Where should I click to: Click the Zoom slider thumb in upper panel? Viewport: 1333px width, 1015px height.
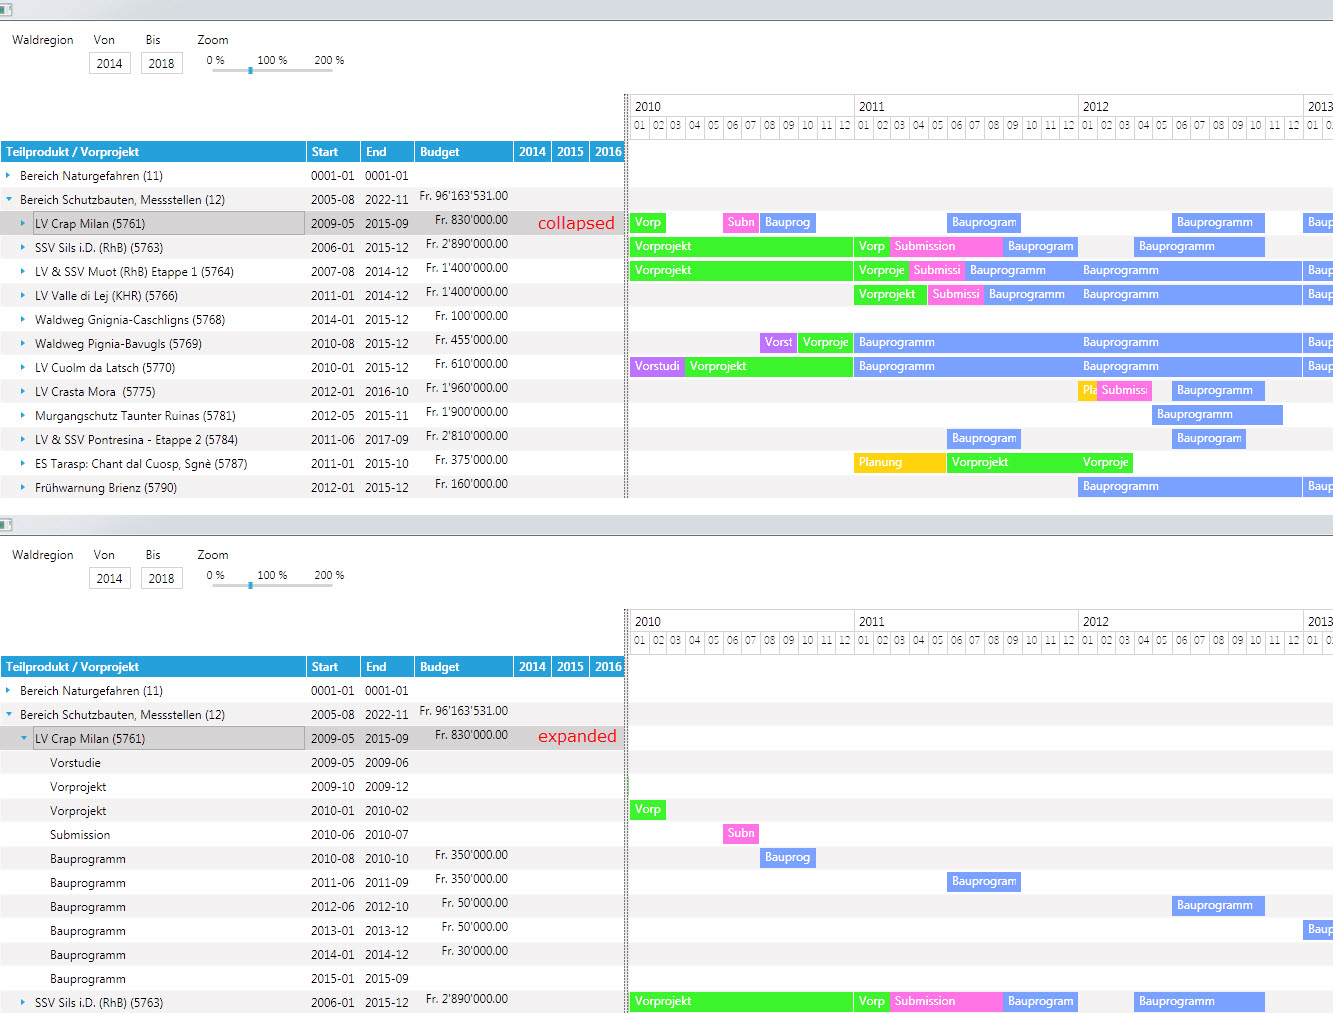(250, 70)
